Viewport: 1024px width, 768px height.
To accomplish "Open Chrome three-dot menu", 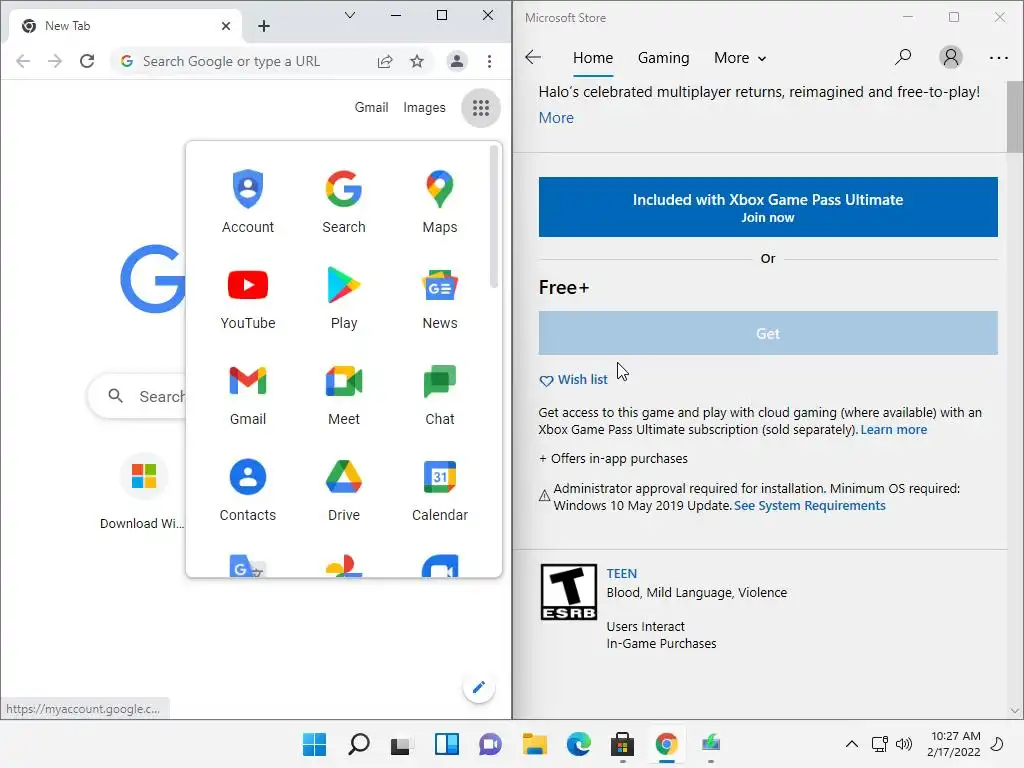I will click(489, 61).
